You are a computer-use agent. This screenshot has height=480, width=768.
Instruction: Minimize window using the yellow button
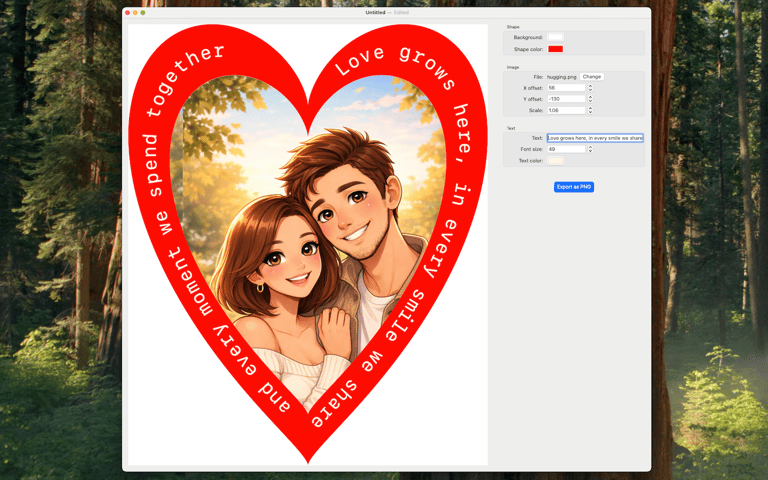pos(135,13)
